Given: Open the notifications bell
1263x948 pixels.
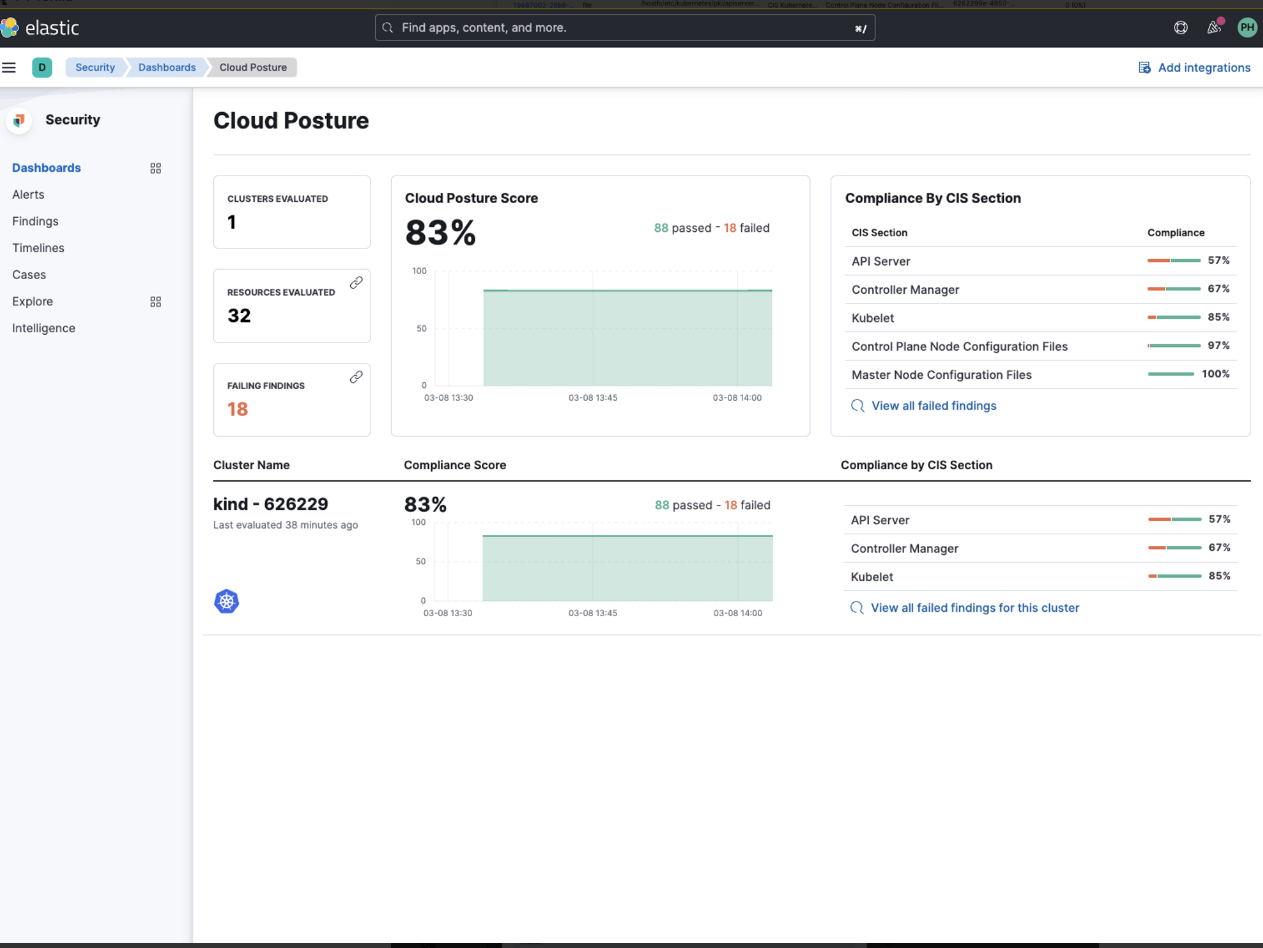Looking at the screenshot, I should click(1213, 27).
